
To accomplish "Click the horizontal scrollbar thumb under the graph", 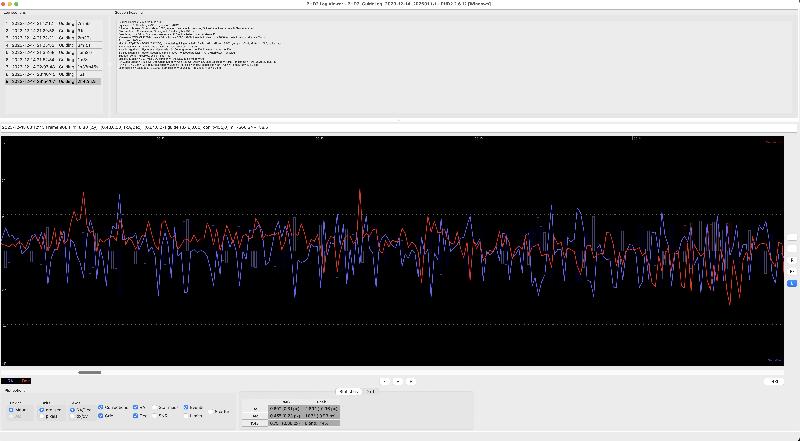I will click(x=89, y=372).
